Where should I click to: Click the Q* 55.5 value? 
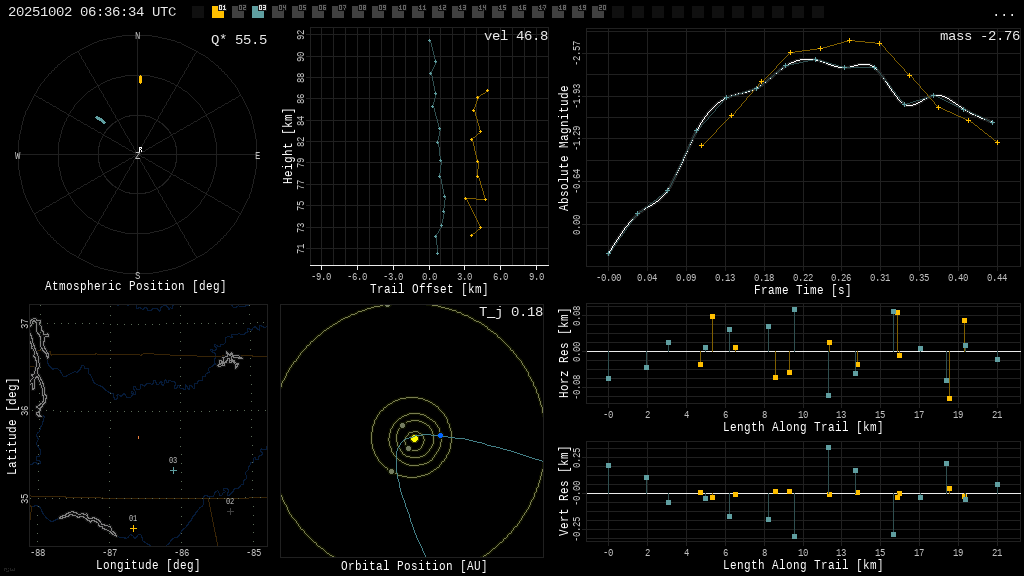(238, 40)
